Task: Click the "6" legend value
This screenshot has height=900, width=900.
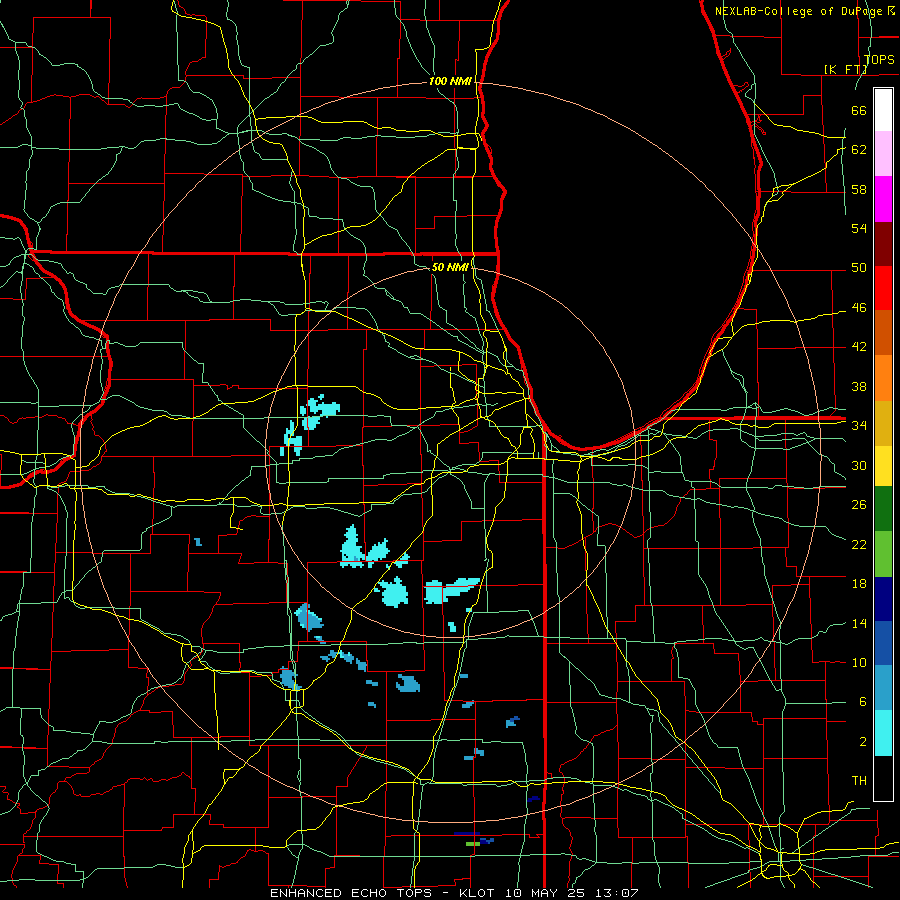Action: [x=862, y=702]
